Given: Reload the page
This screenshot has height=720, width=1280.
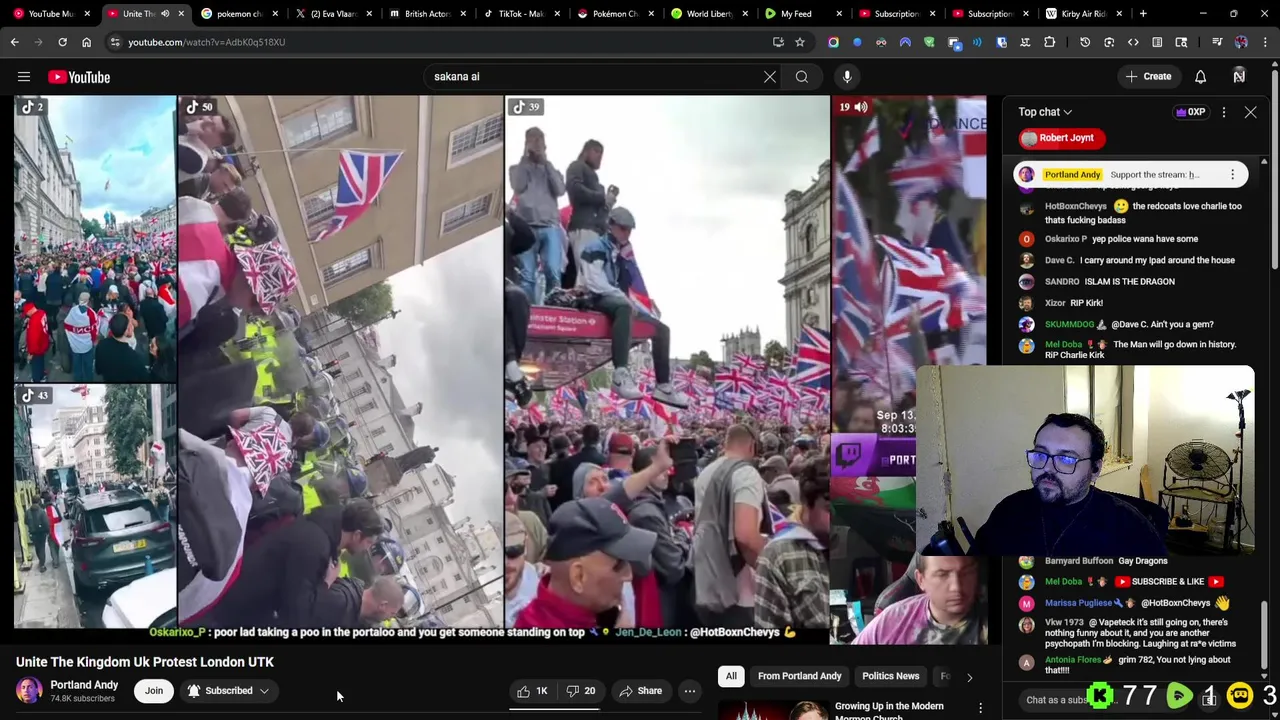Looking at the screenshot, I should point(62,42).
